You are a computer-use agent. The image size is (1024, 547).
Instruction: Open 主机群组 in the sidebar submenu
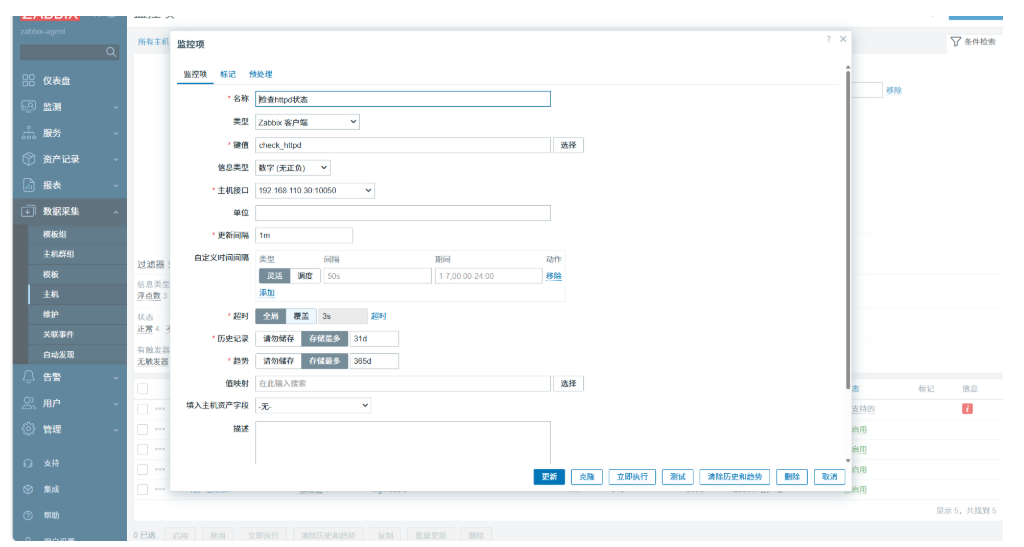click(59, 254)
